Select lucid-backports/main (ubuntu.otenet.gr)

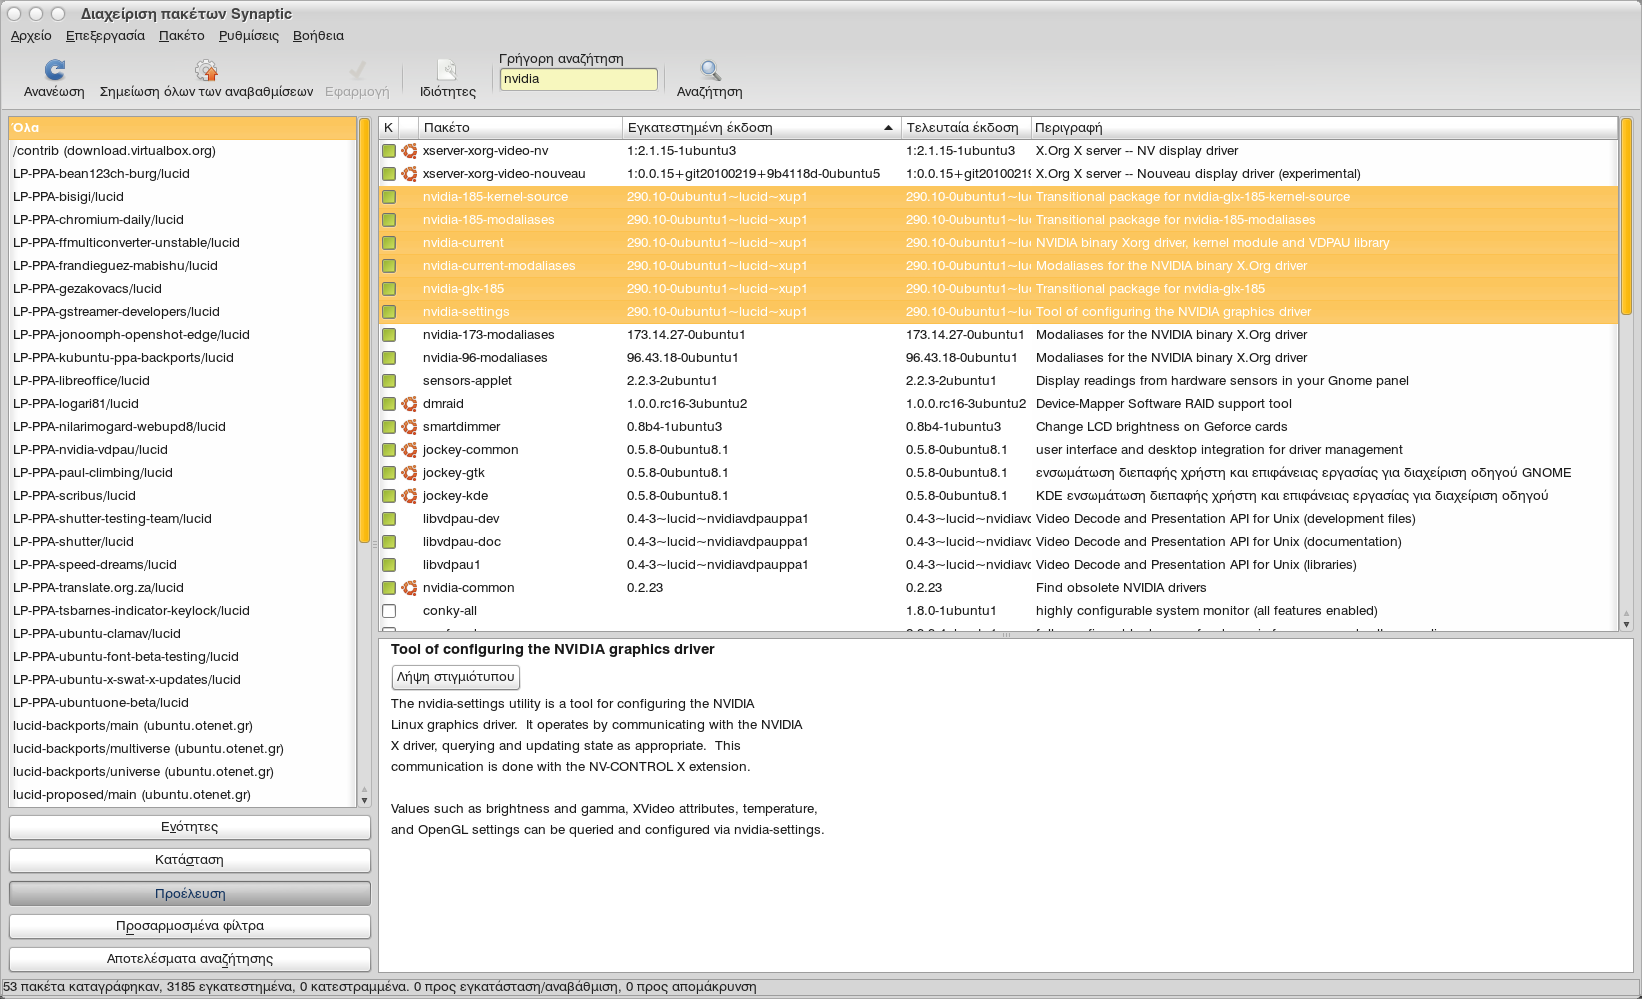click(x=182, y=726)
